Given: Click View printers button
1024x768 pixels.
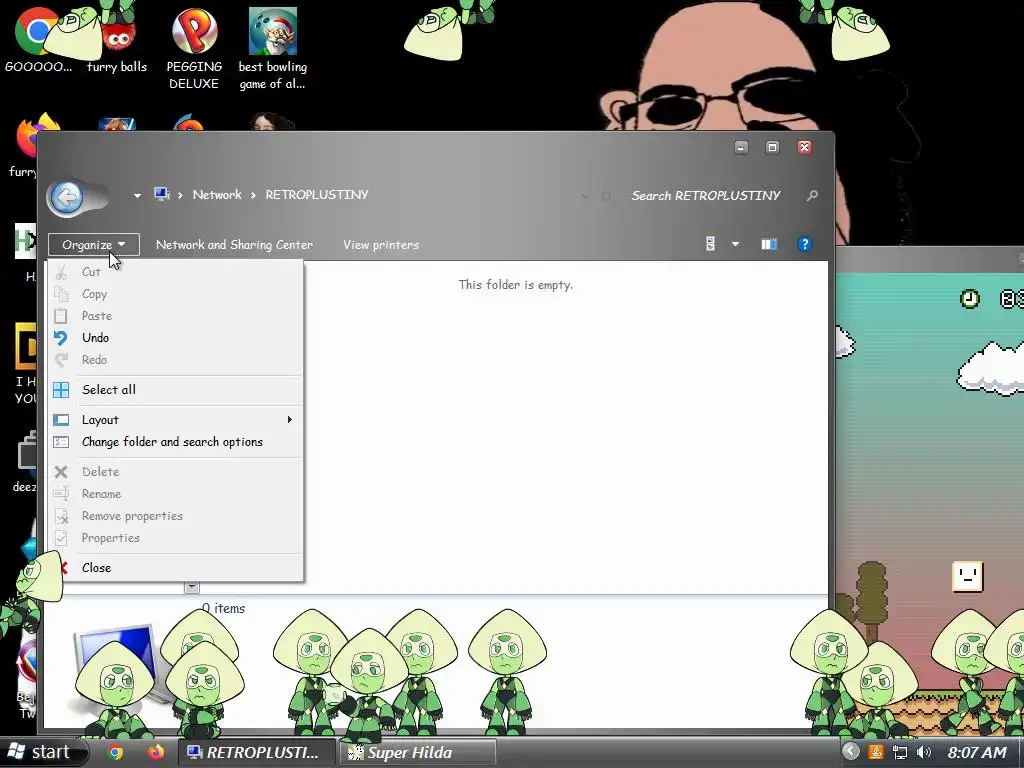Looking at the screenshot, I should coord(381,245).
